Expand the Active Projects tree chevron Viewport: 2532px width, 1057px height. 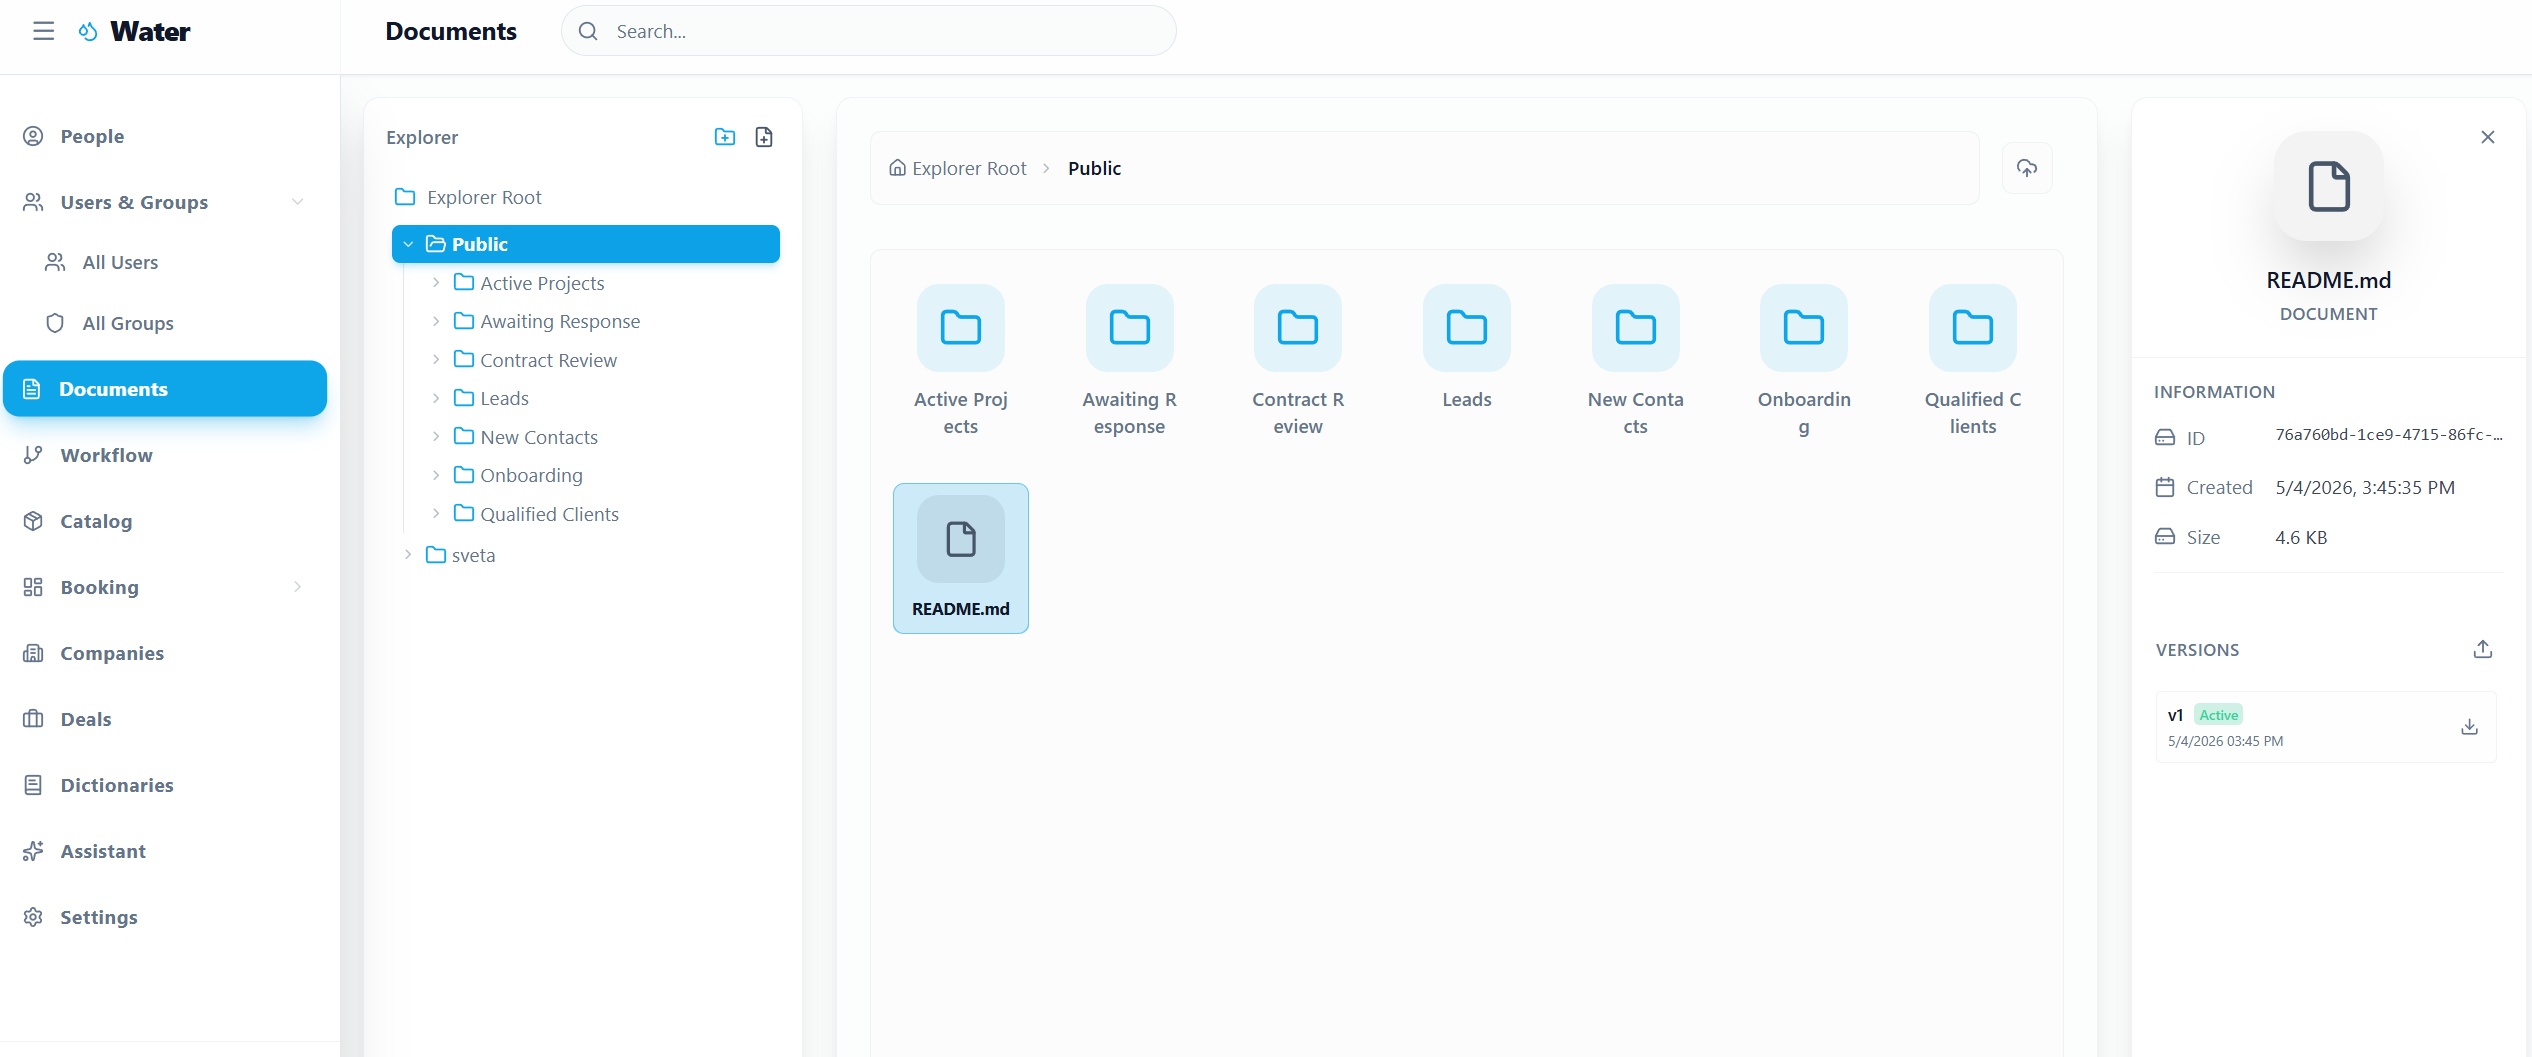click(436, 283)
